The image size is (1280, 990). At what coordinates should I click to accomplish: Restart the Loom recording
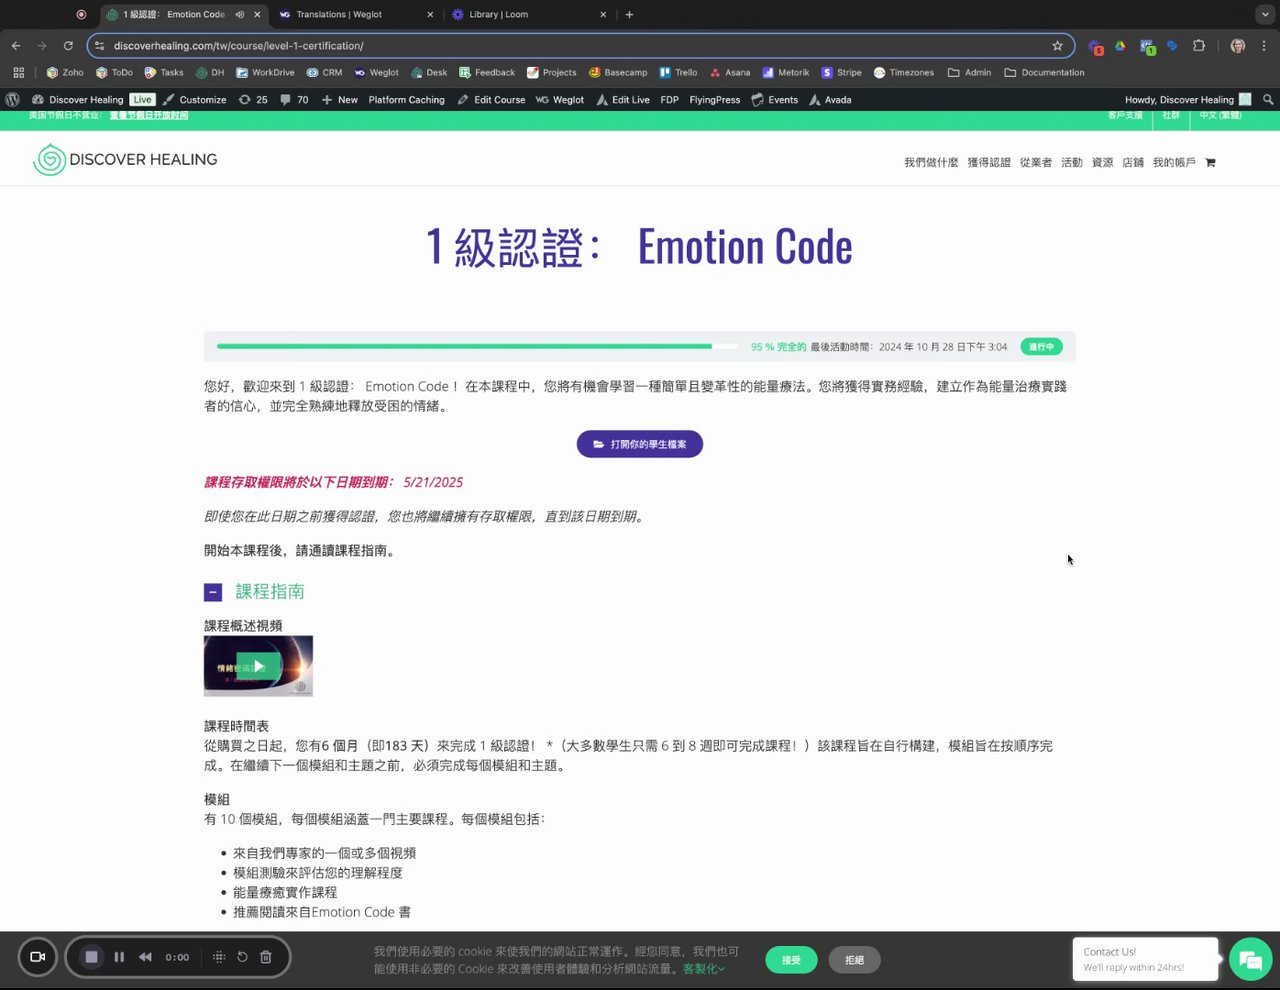(x=242, y=957)
